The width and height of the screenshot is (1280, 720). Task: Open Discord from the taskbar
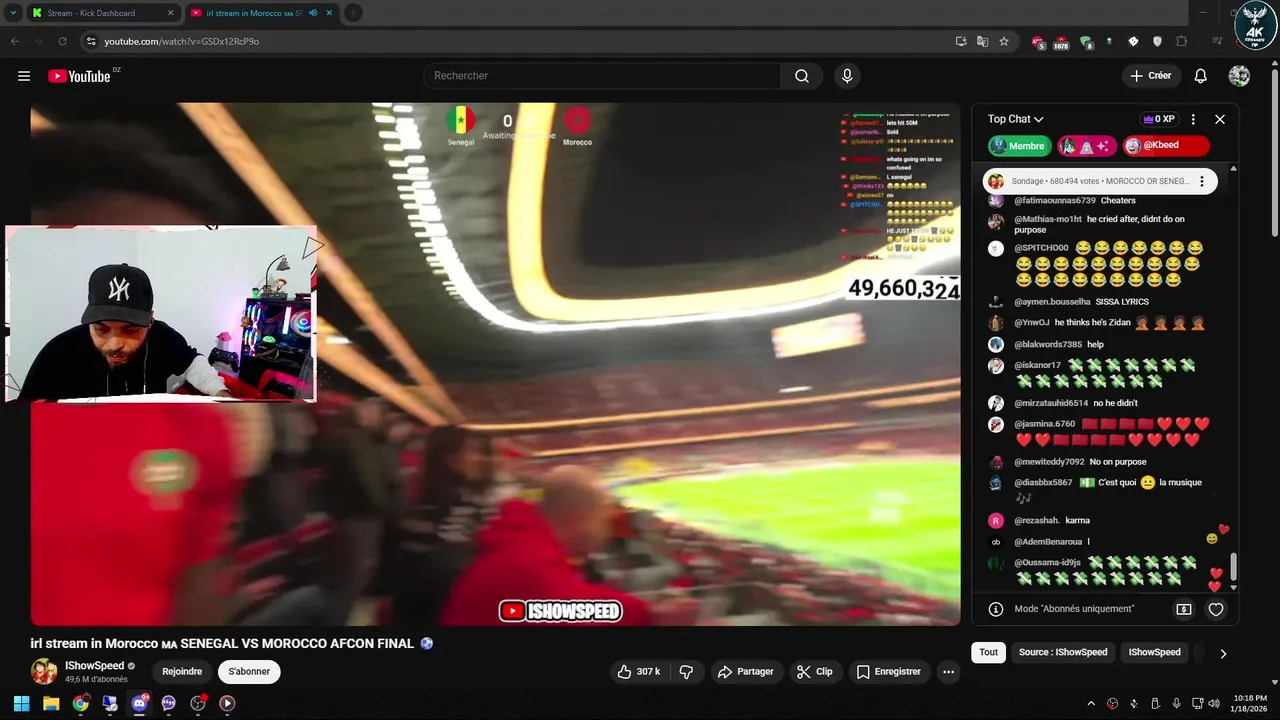coord(139,703)
